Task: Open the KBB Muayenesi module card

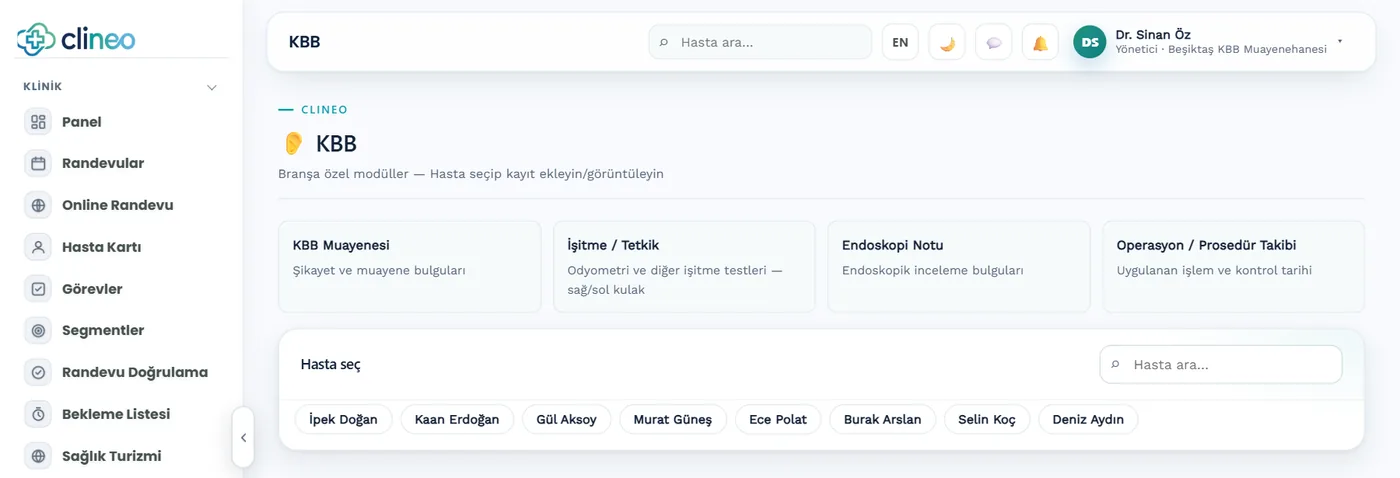Action: tap(410, 266)
